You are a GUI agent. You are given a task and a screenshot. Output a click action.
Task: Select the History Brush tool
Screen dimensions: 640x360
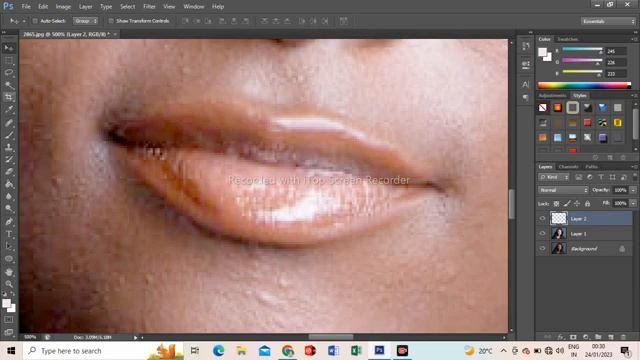9,159
